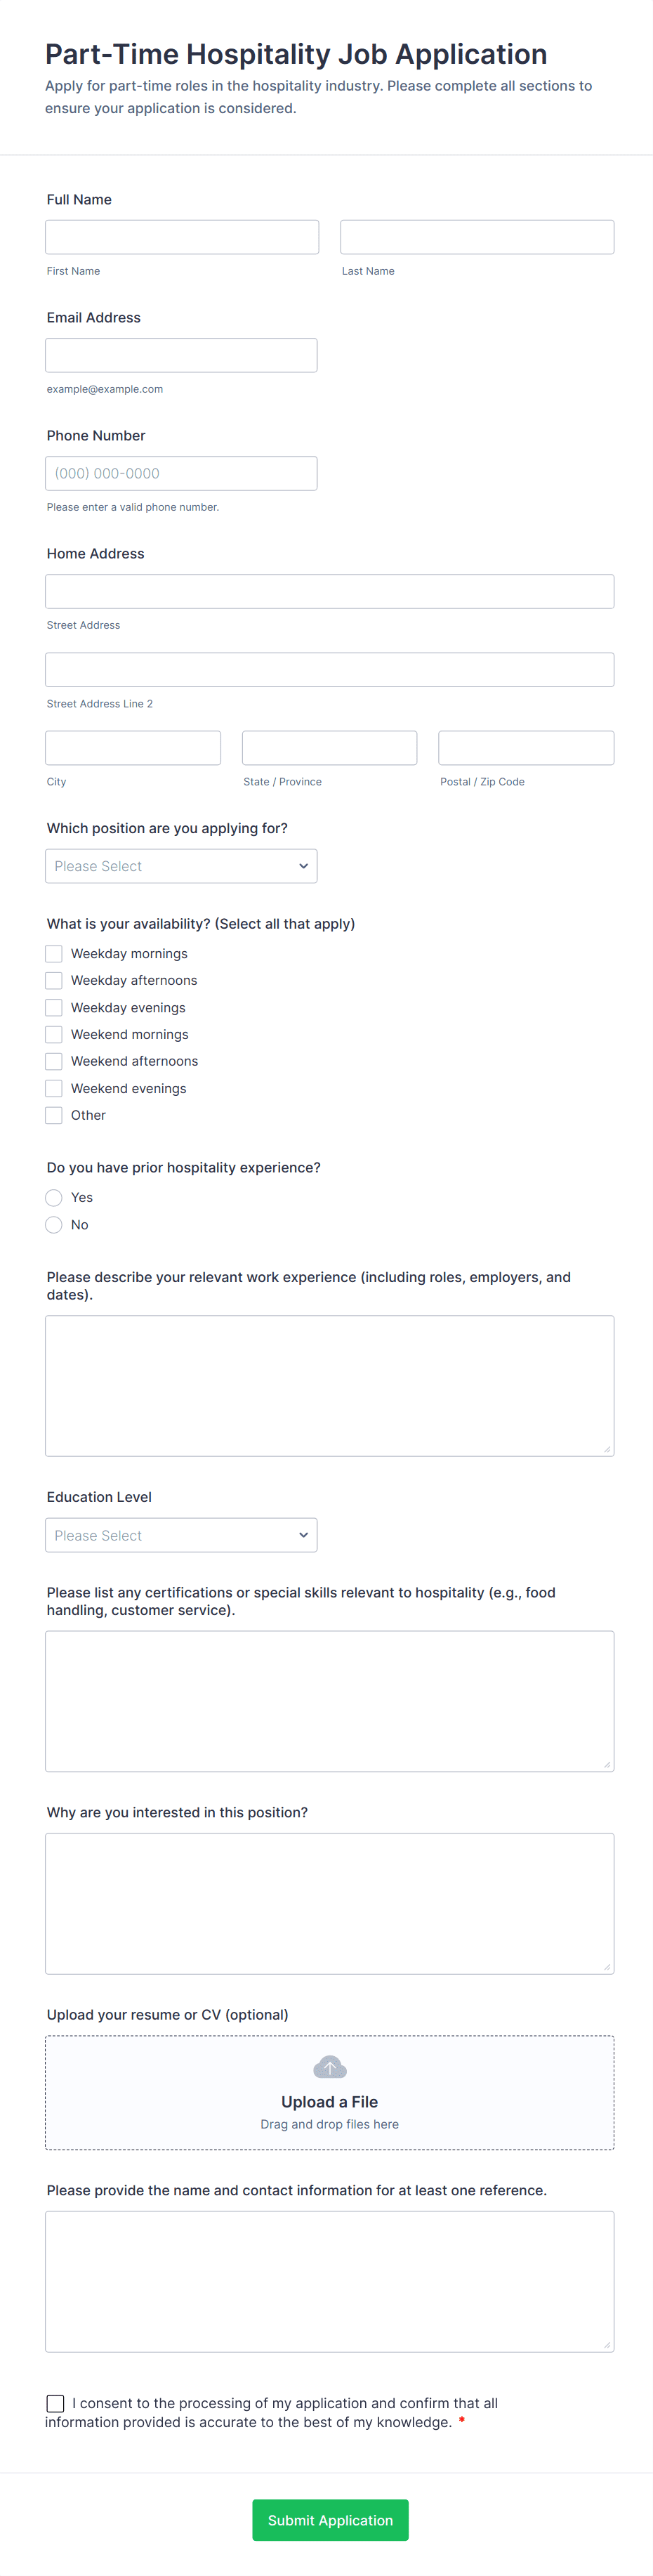Enable the consent confirmation checkbox
The width and height of the screenshot is (653, 2576).
54,2404
